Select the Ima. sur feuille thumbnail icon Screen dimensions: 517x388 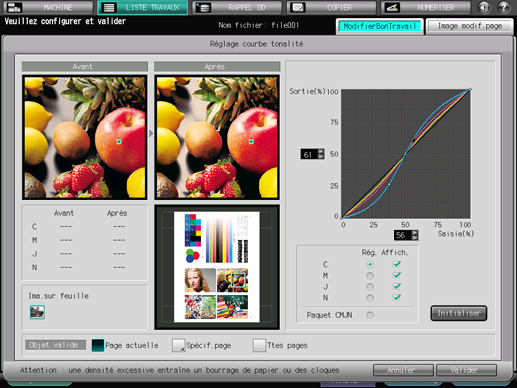pos(37,312)
